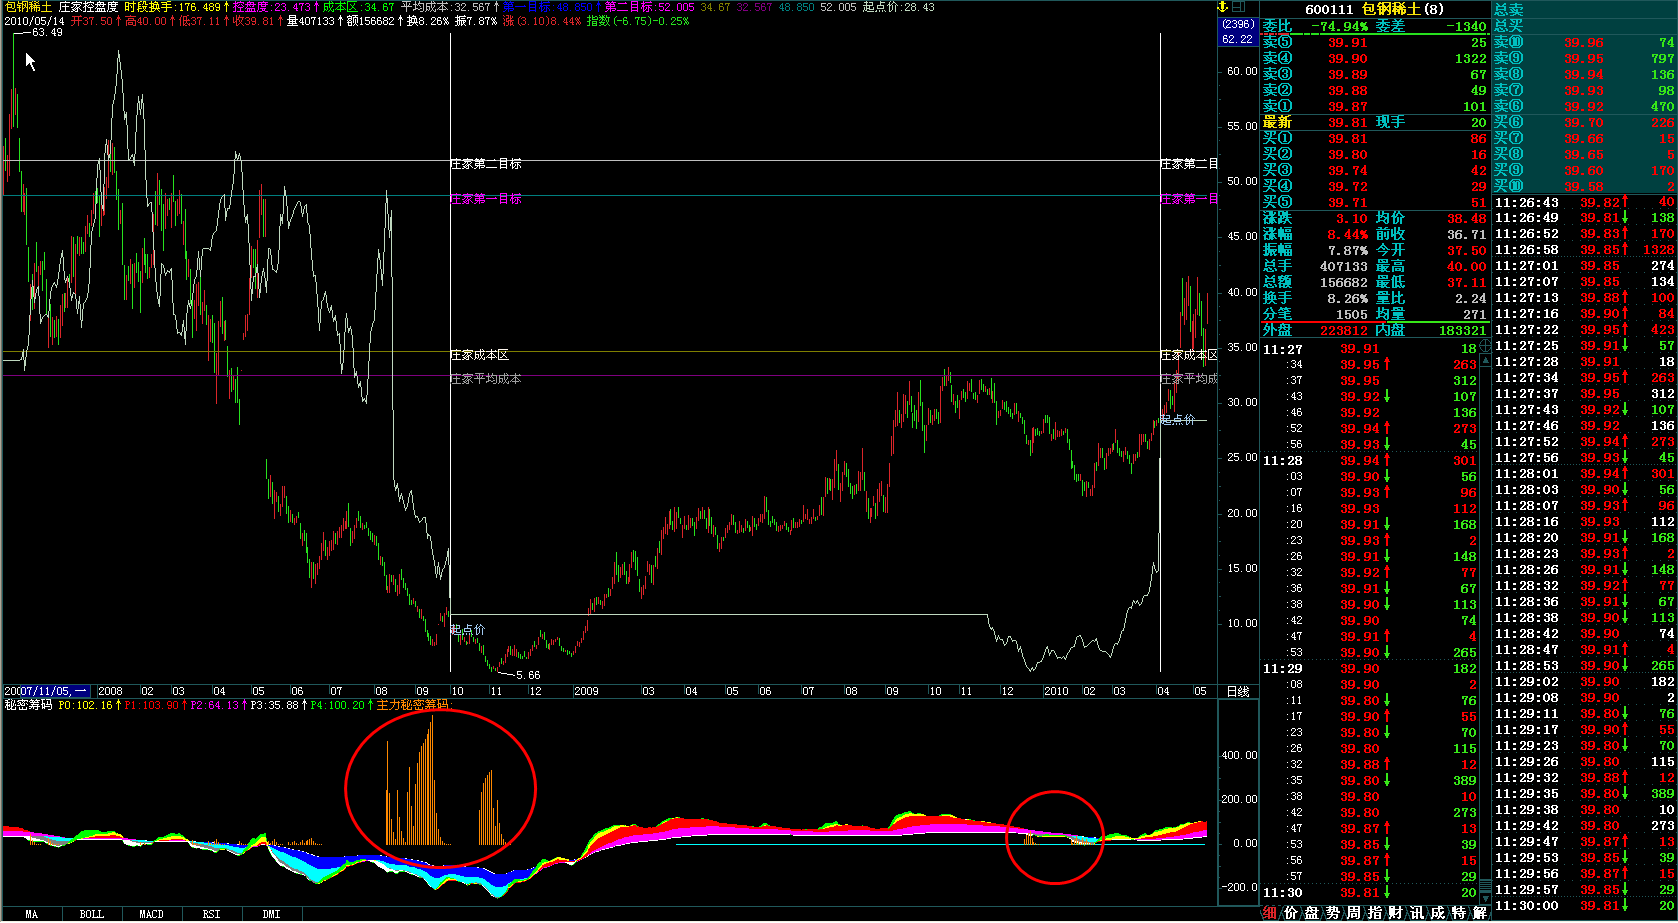
Task: Click the 2008 marker on the timeline
Action: 110,691
